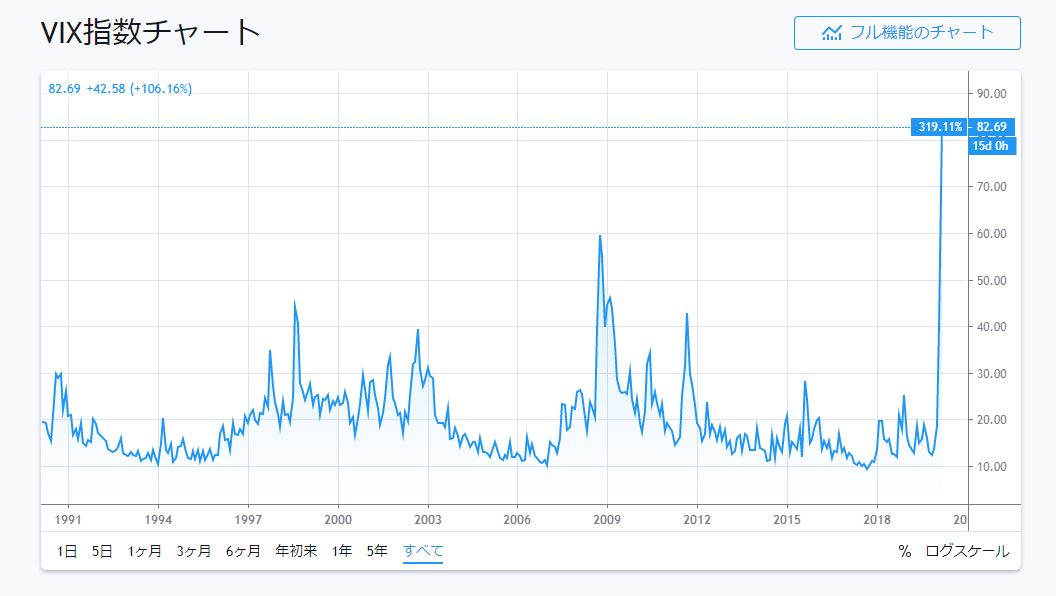Click the 2008-2009 peak on the chart line
This screenshot has height=596, width=1056.
coord(600,236)
